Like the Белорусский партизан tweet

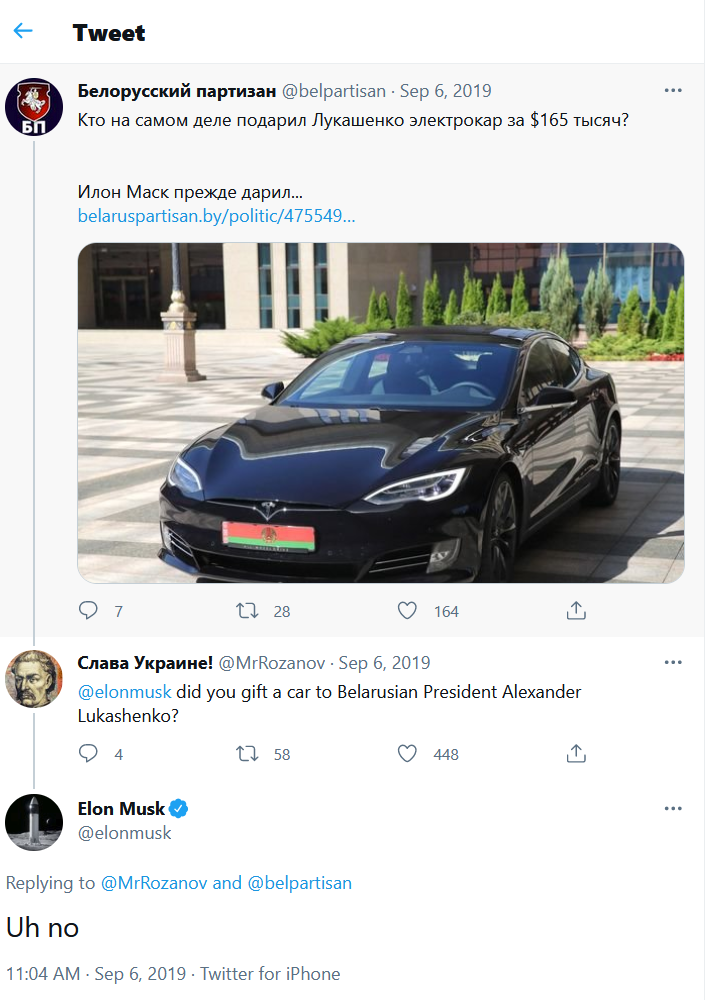tap(407, 610)
